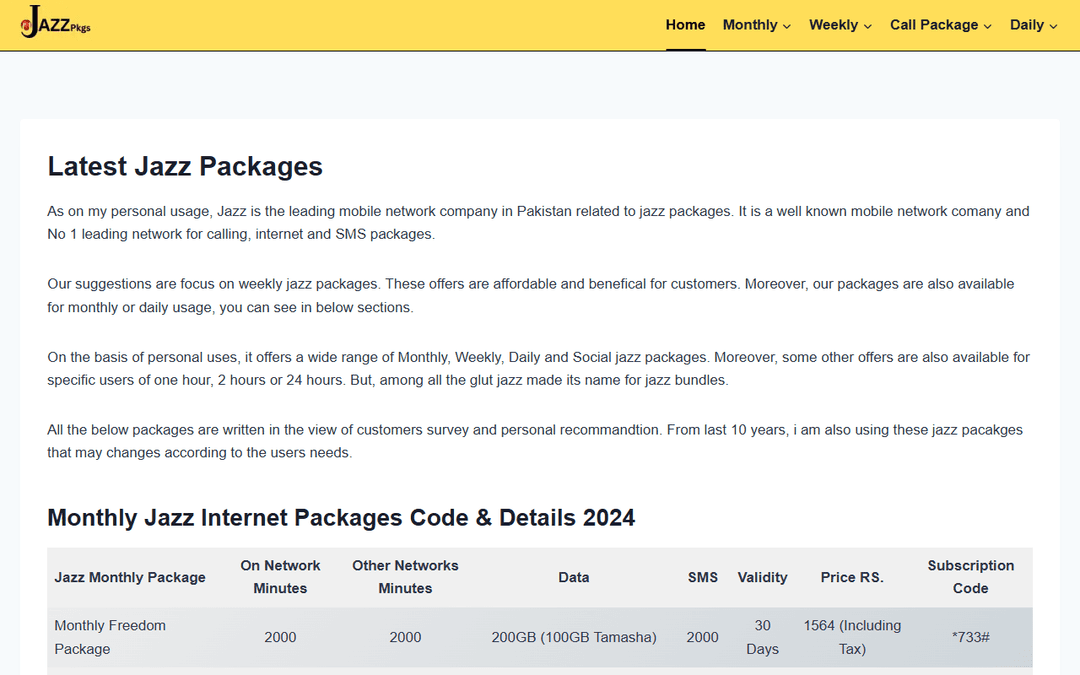The image size is (1080, 675).
Task: Click the Data column header
Action: [574, 577]
